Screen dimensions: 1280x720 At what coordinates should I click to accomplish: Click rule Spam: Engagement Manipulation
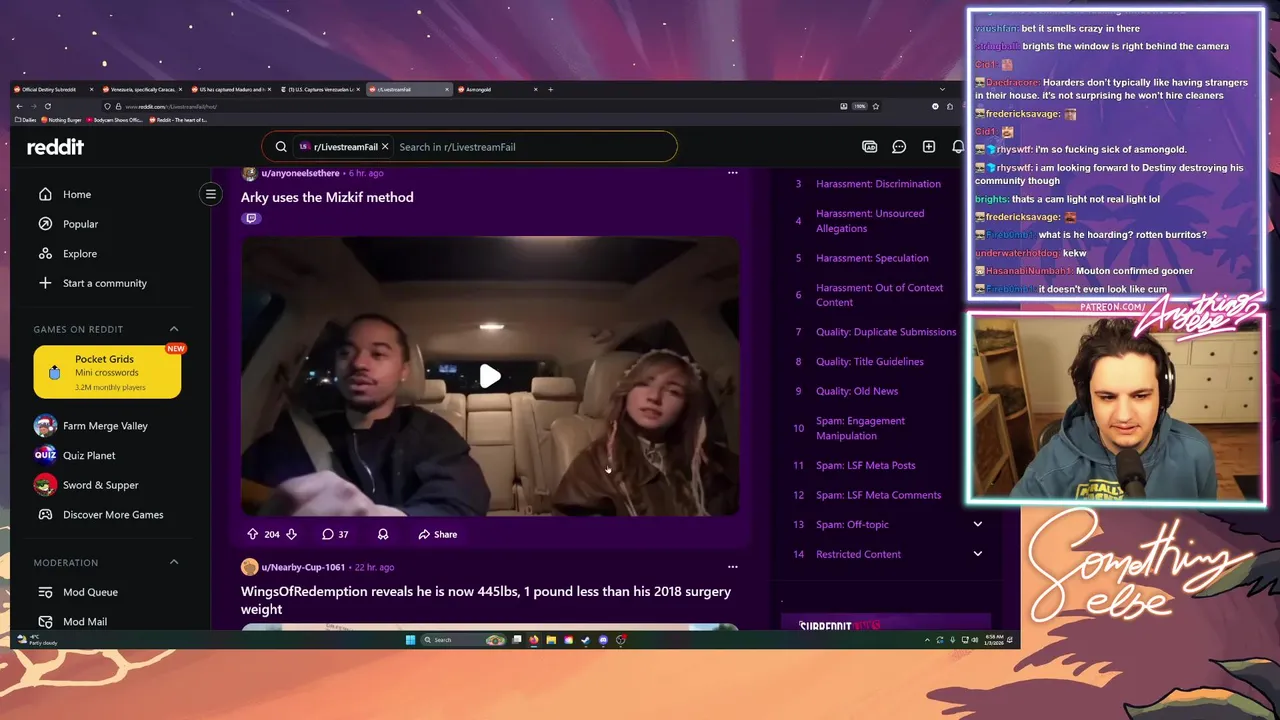[860, 428]
